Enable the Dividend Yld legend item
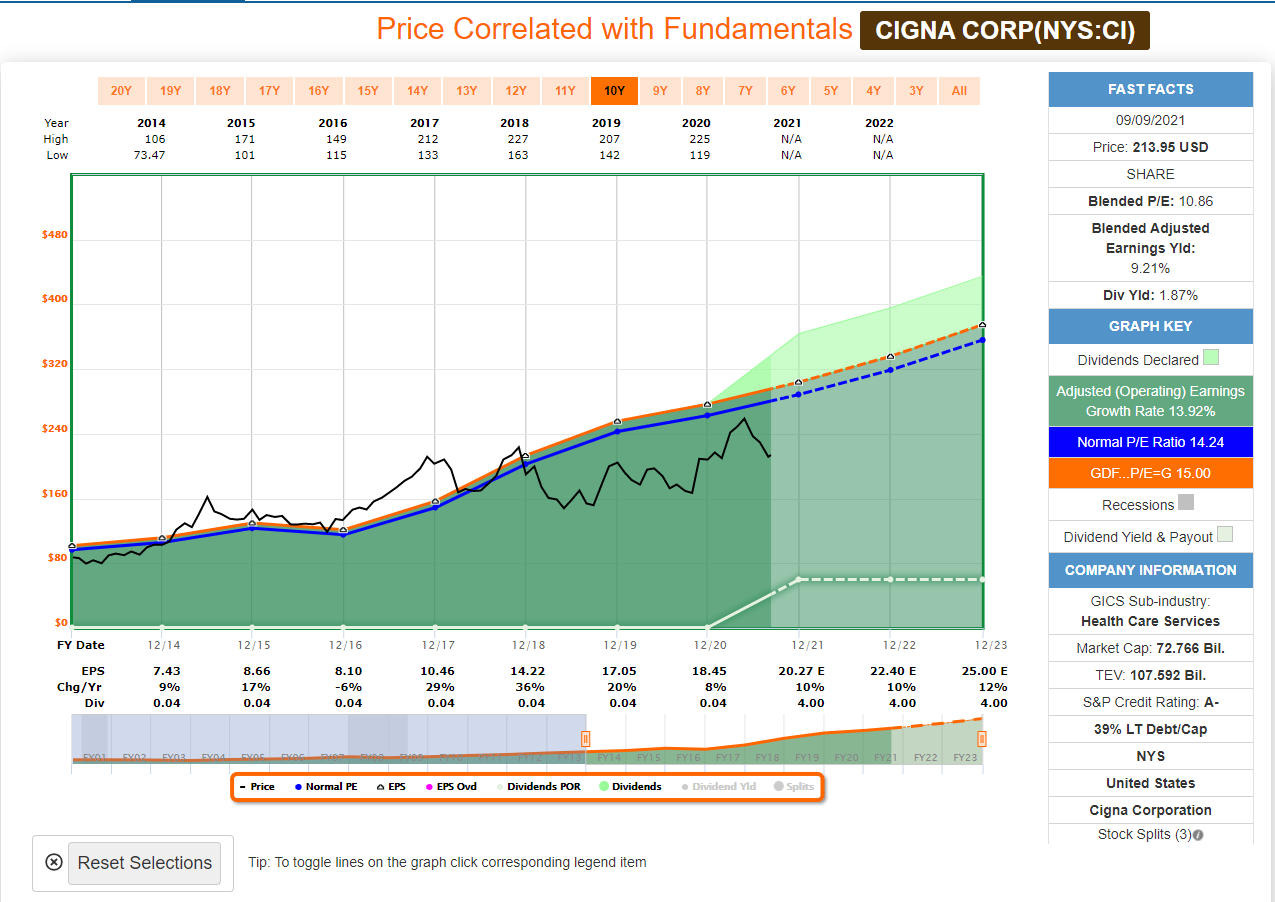This screenshot has height=902, width=1275. [x=718, y=787]
